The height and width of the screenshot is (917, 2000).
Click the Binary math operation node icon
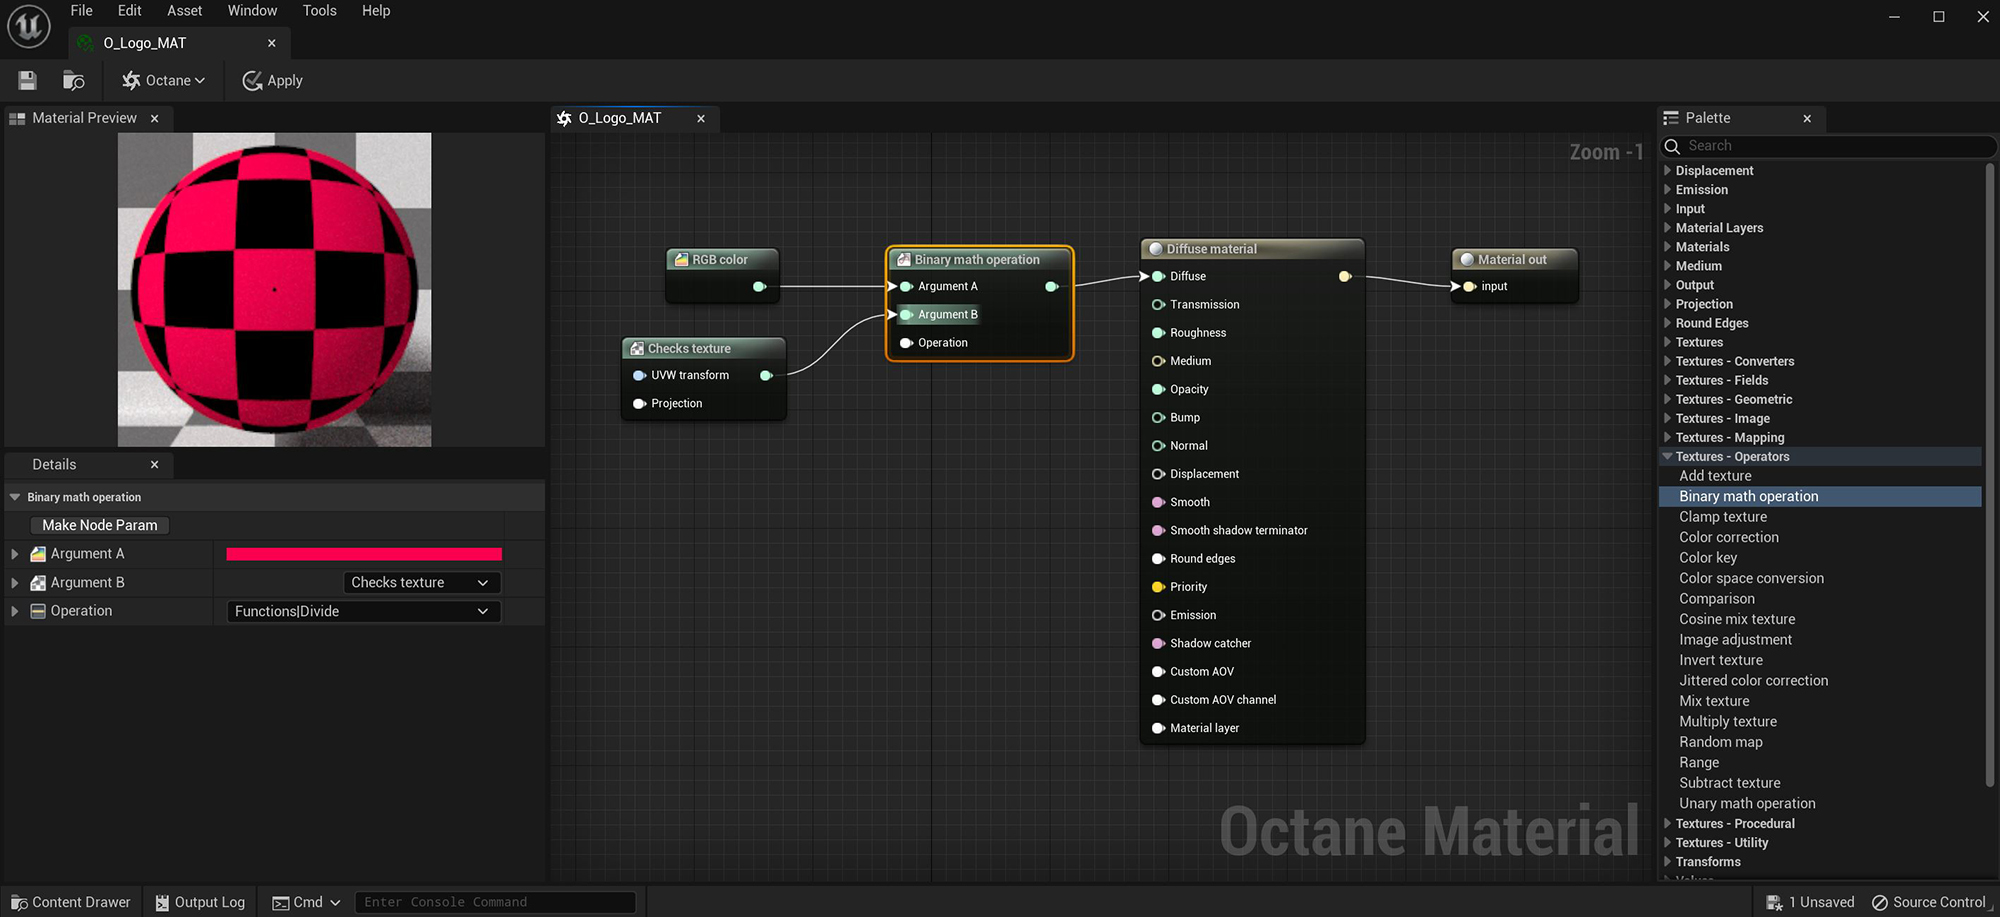click(x=904, y=259)
